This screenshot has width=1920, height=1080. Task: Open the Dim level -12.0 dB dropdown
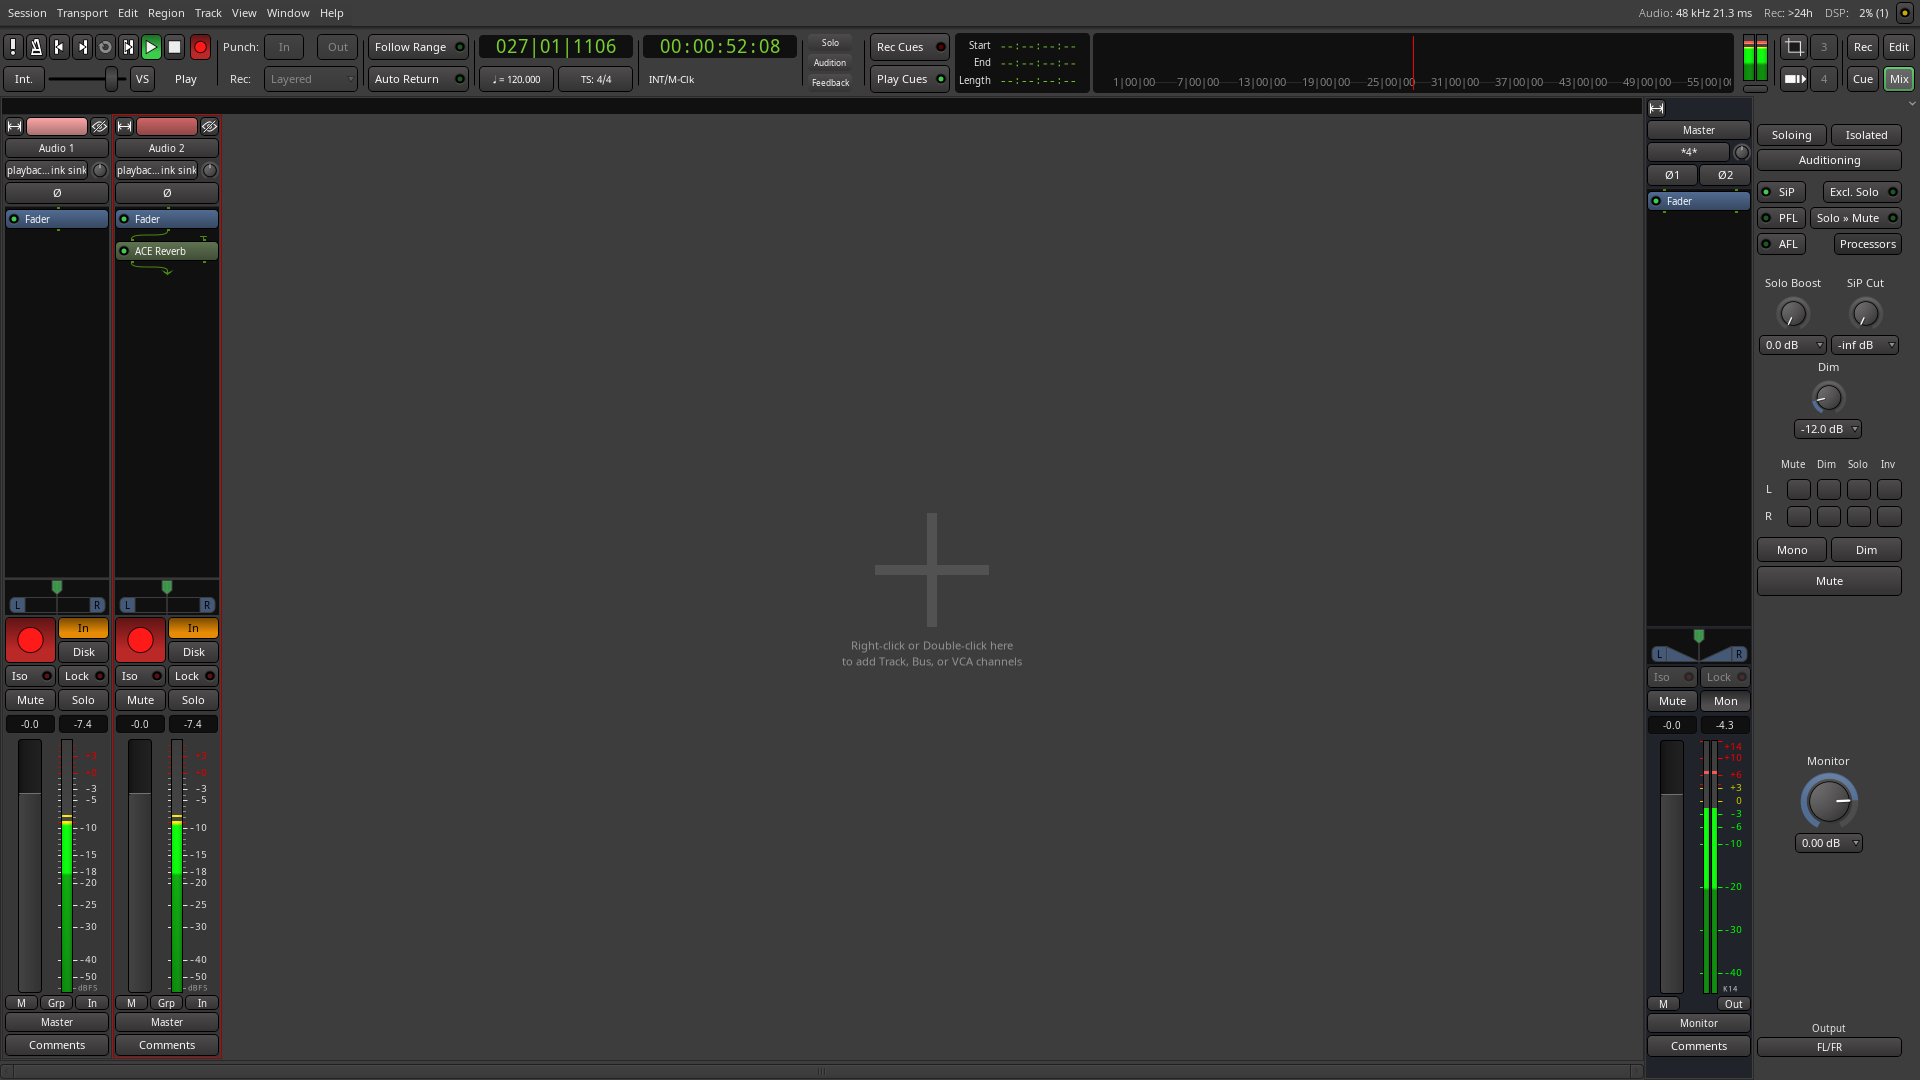tap(1828, 429)
